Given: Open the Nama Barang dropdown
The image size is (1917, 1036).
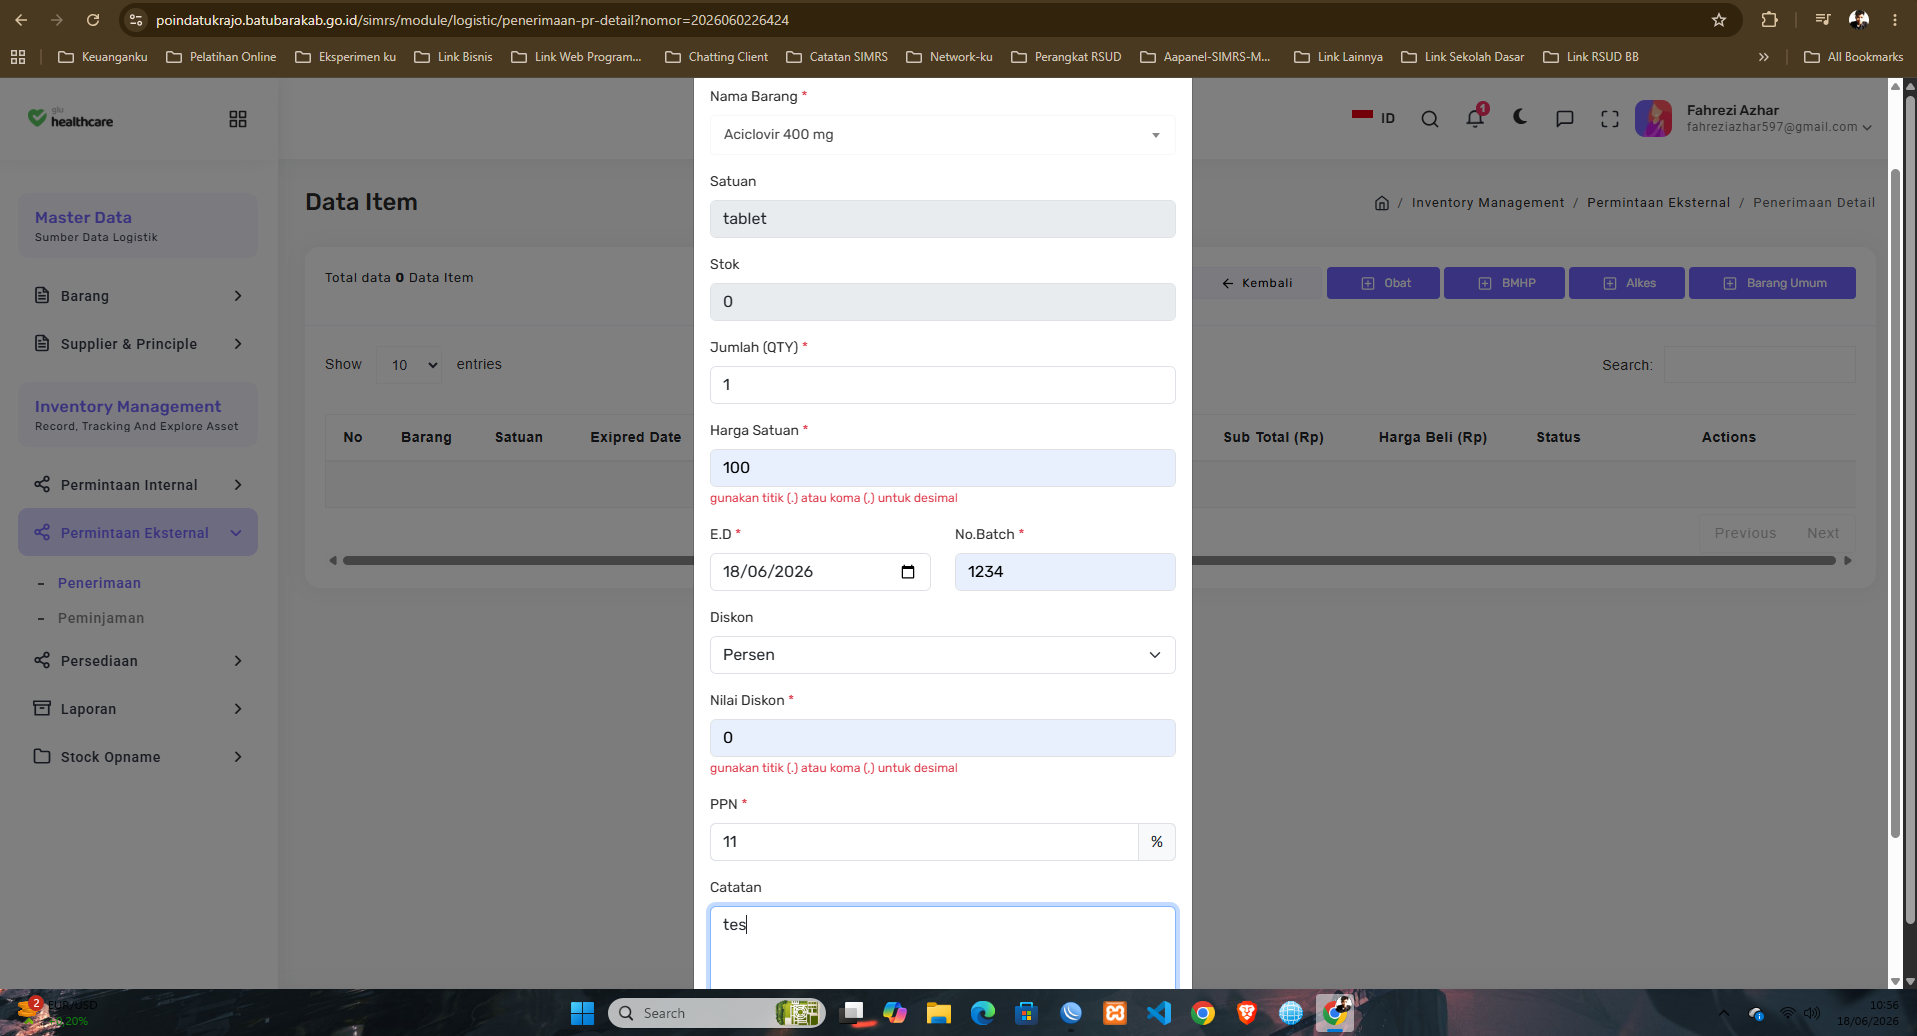Looking at the screenshot, I should (942, 135).
